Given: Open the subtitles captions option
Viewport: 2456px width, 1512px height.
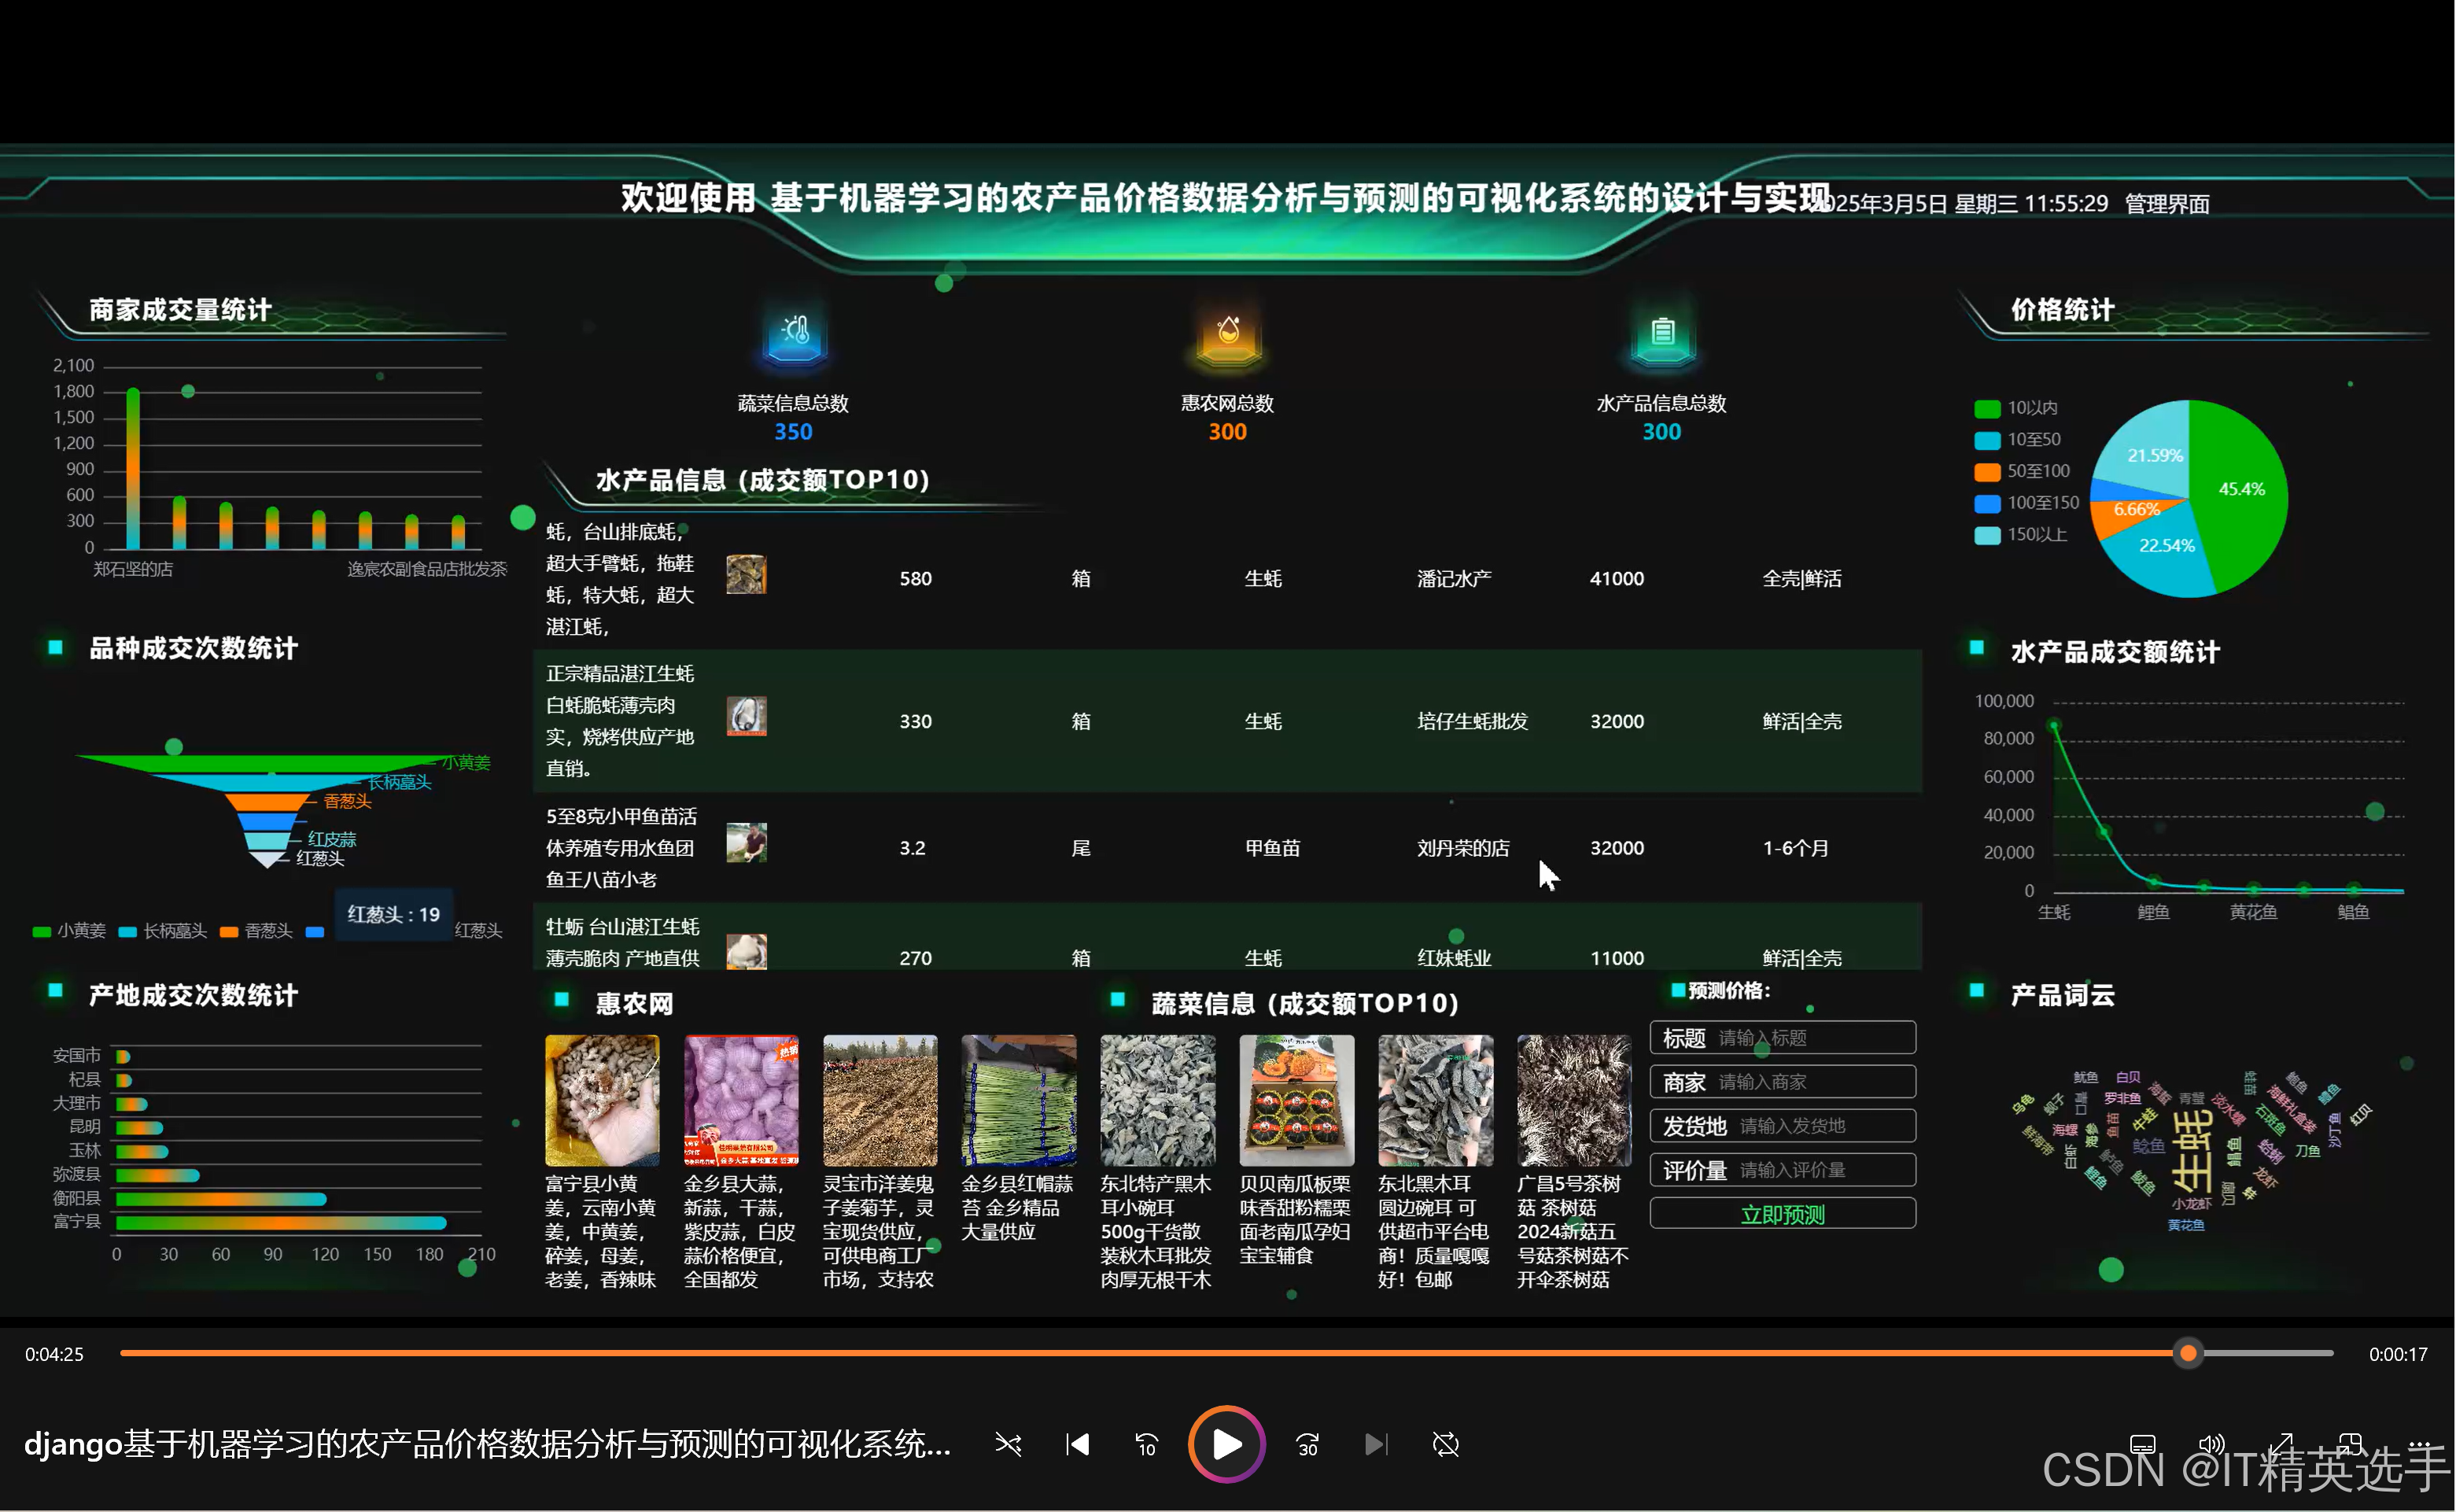Looking at the screenshot, I should pos(2143,1444).
